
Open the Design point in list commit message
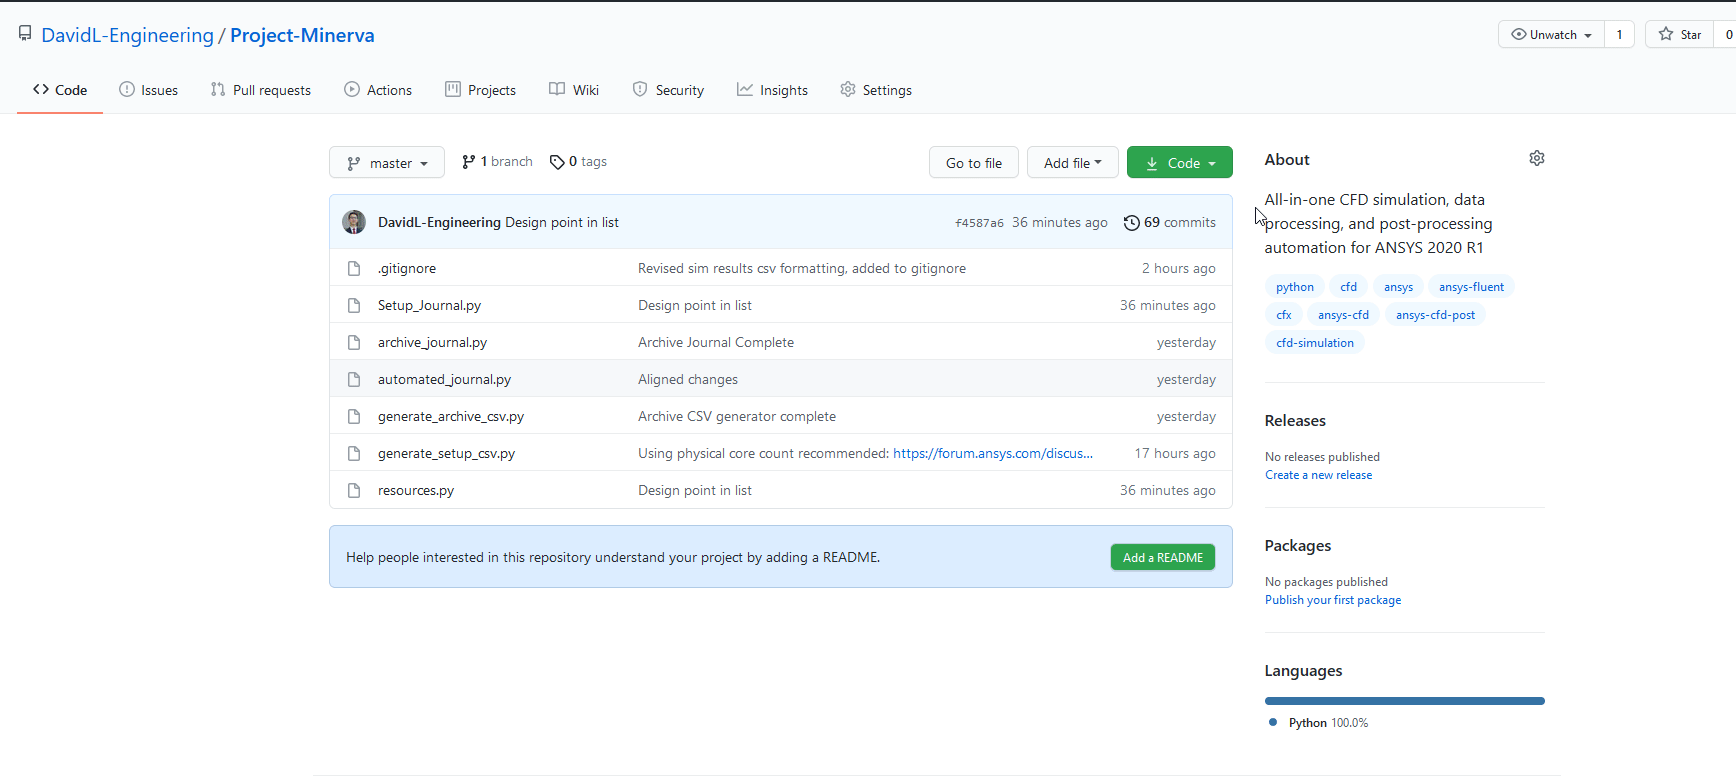point(562,222)
